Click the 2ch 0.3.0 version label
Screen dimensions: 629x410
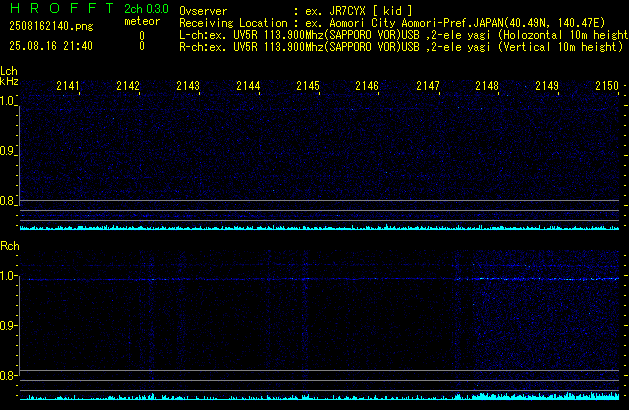(x=146, y=8)
